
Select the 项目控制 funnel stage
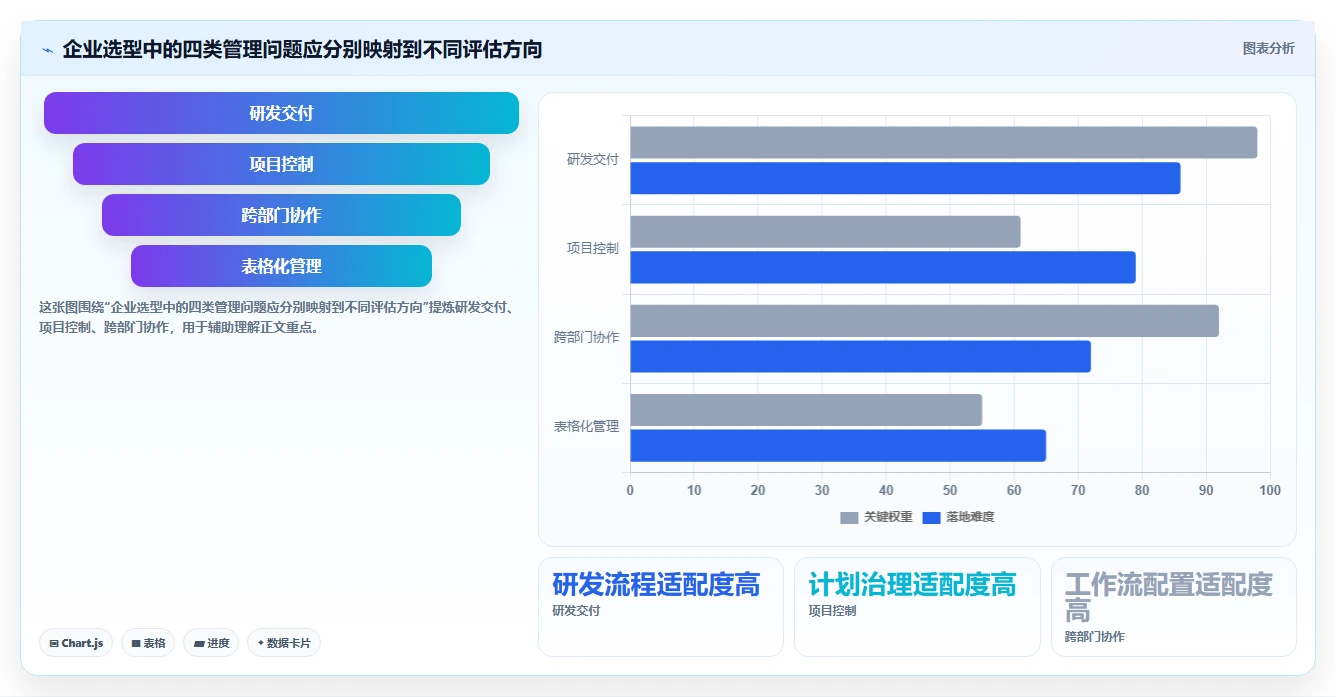pyautogui.click(x=281, y=164)
